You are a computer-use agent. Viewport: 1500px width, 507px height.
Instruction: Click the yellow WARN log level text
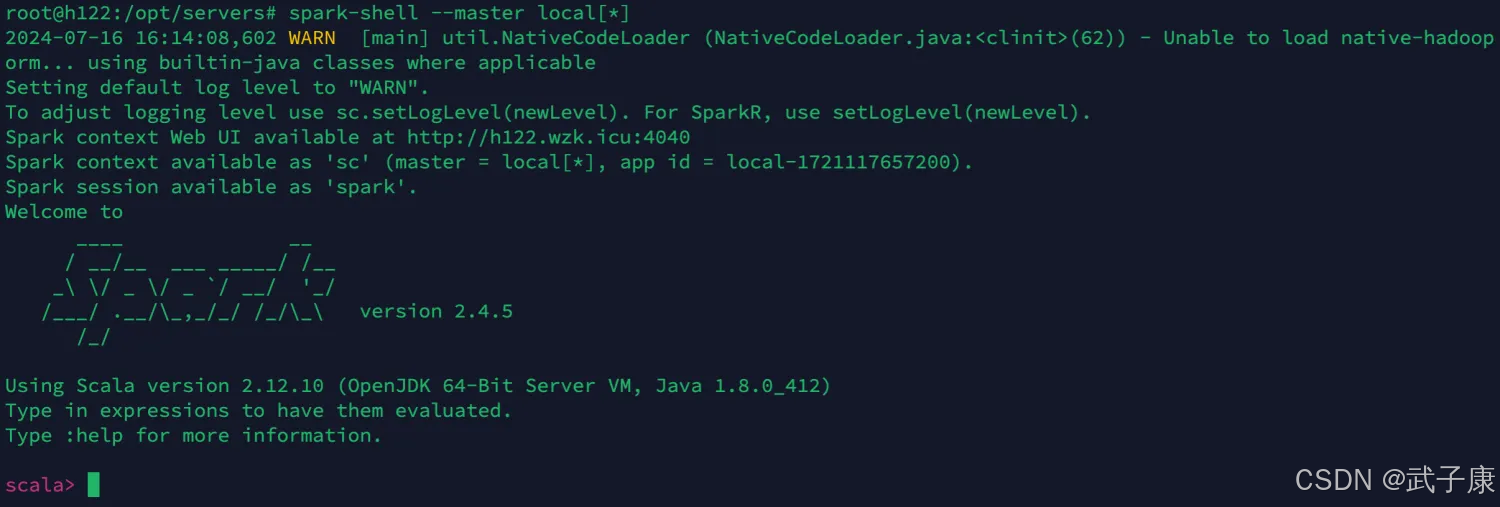(312, 38)
